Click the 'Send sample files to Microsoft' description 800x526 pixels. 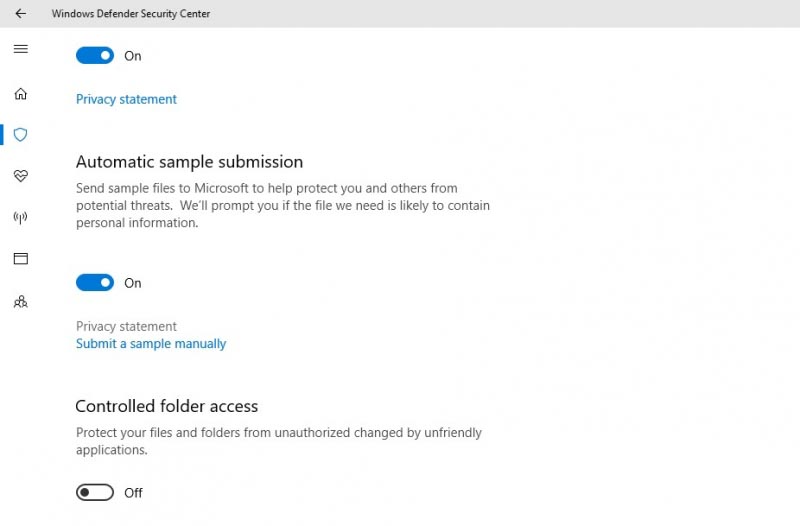[283, 205]
